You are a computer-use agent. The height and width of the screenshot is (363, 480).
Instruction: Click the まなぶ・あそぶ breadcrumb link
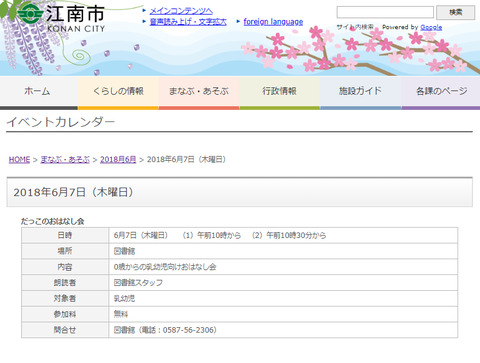(65, 159)
